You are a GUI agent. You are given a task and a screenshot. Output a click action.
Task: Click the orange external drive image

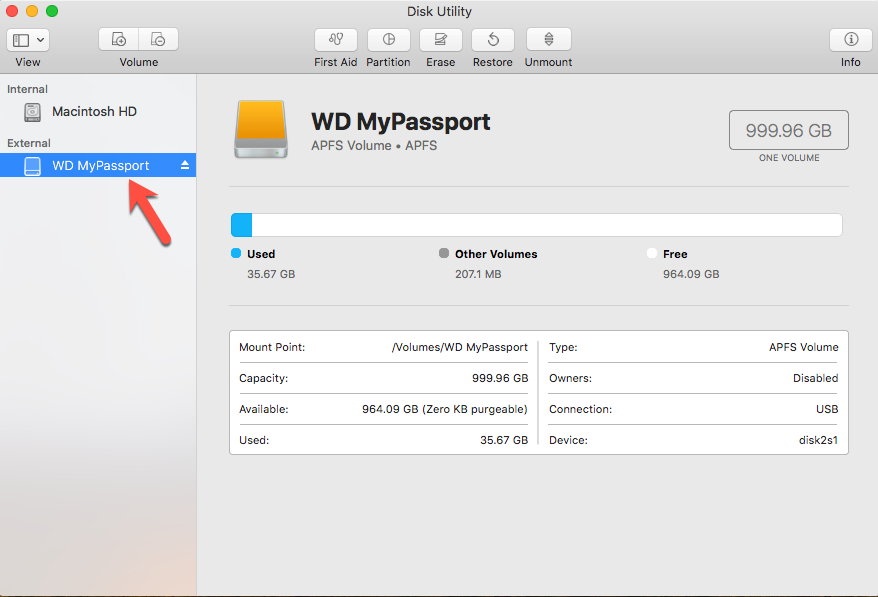[261, 129]
